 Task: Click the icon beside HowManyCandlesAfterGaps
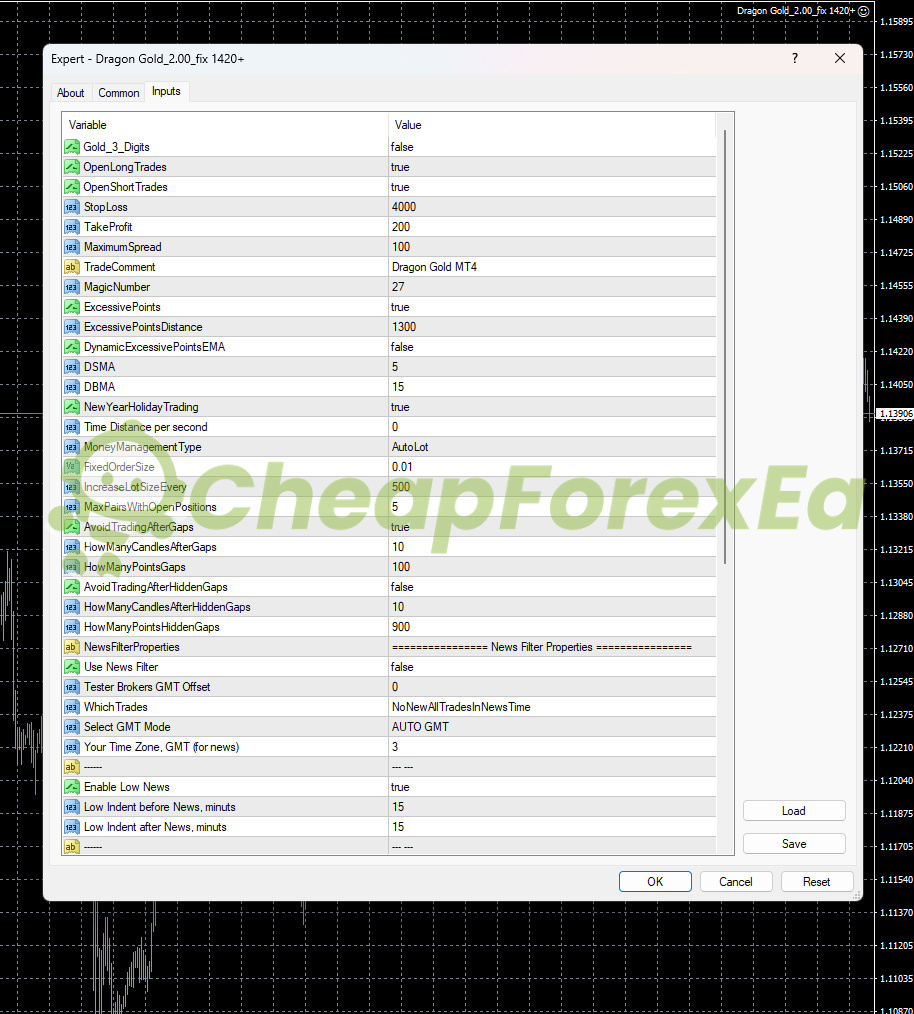(72, 547)
